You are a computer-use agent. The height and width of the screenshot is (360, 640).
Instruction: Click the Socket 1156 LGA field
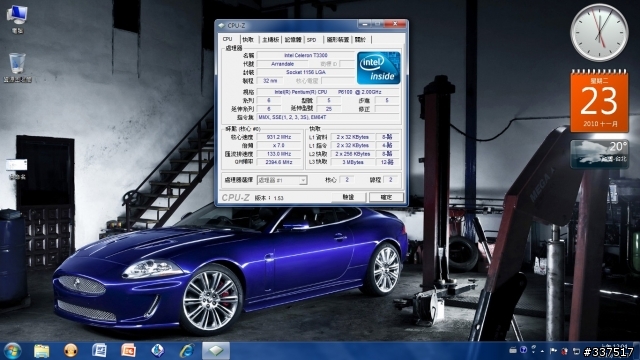tap(306, 72)
